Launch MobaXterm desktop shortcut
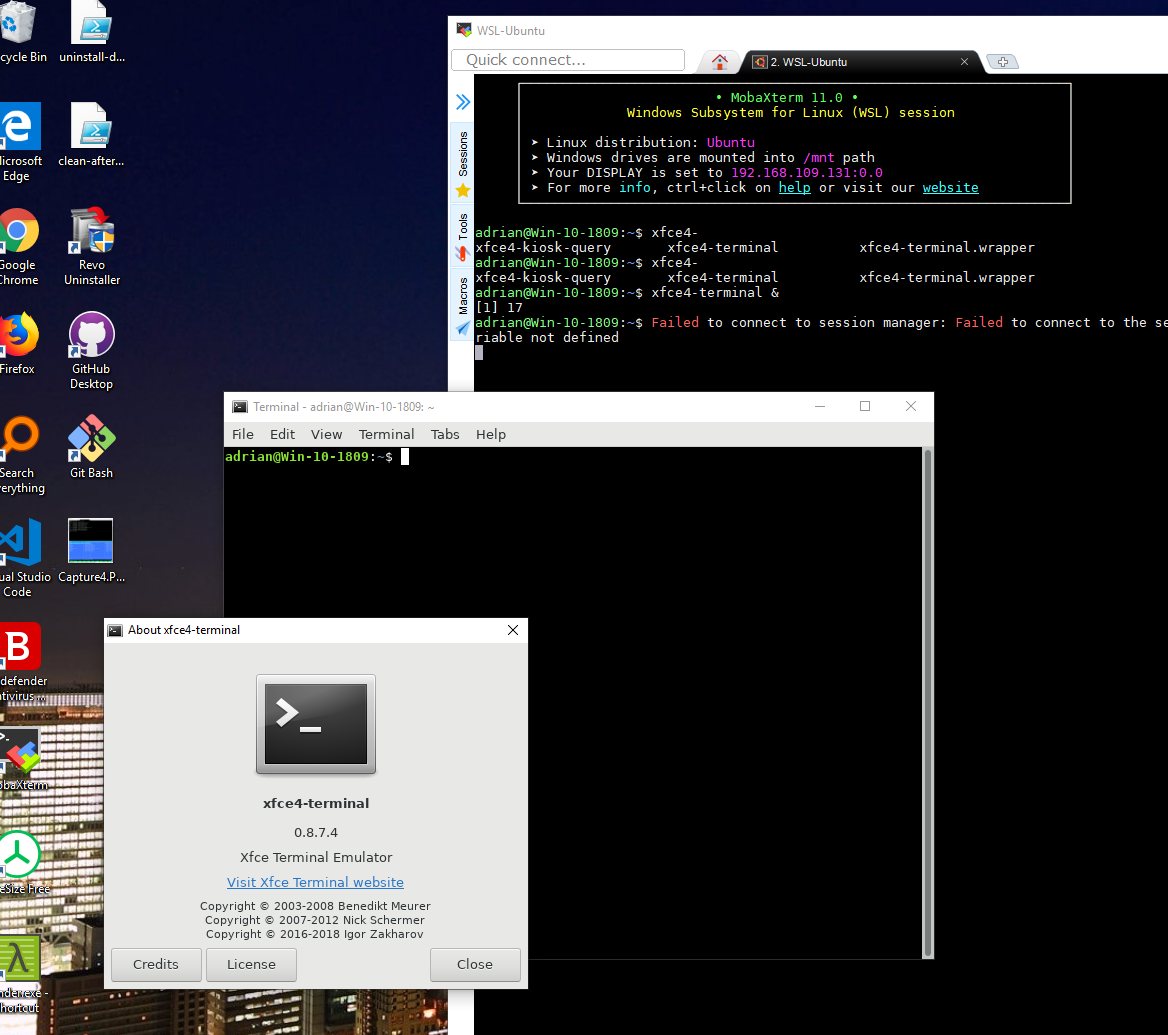Screen dimensions: 1168x1035 [x=22, y=760]
